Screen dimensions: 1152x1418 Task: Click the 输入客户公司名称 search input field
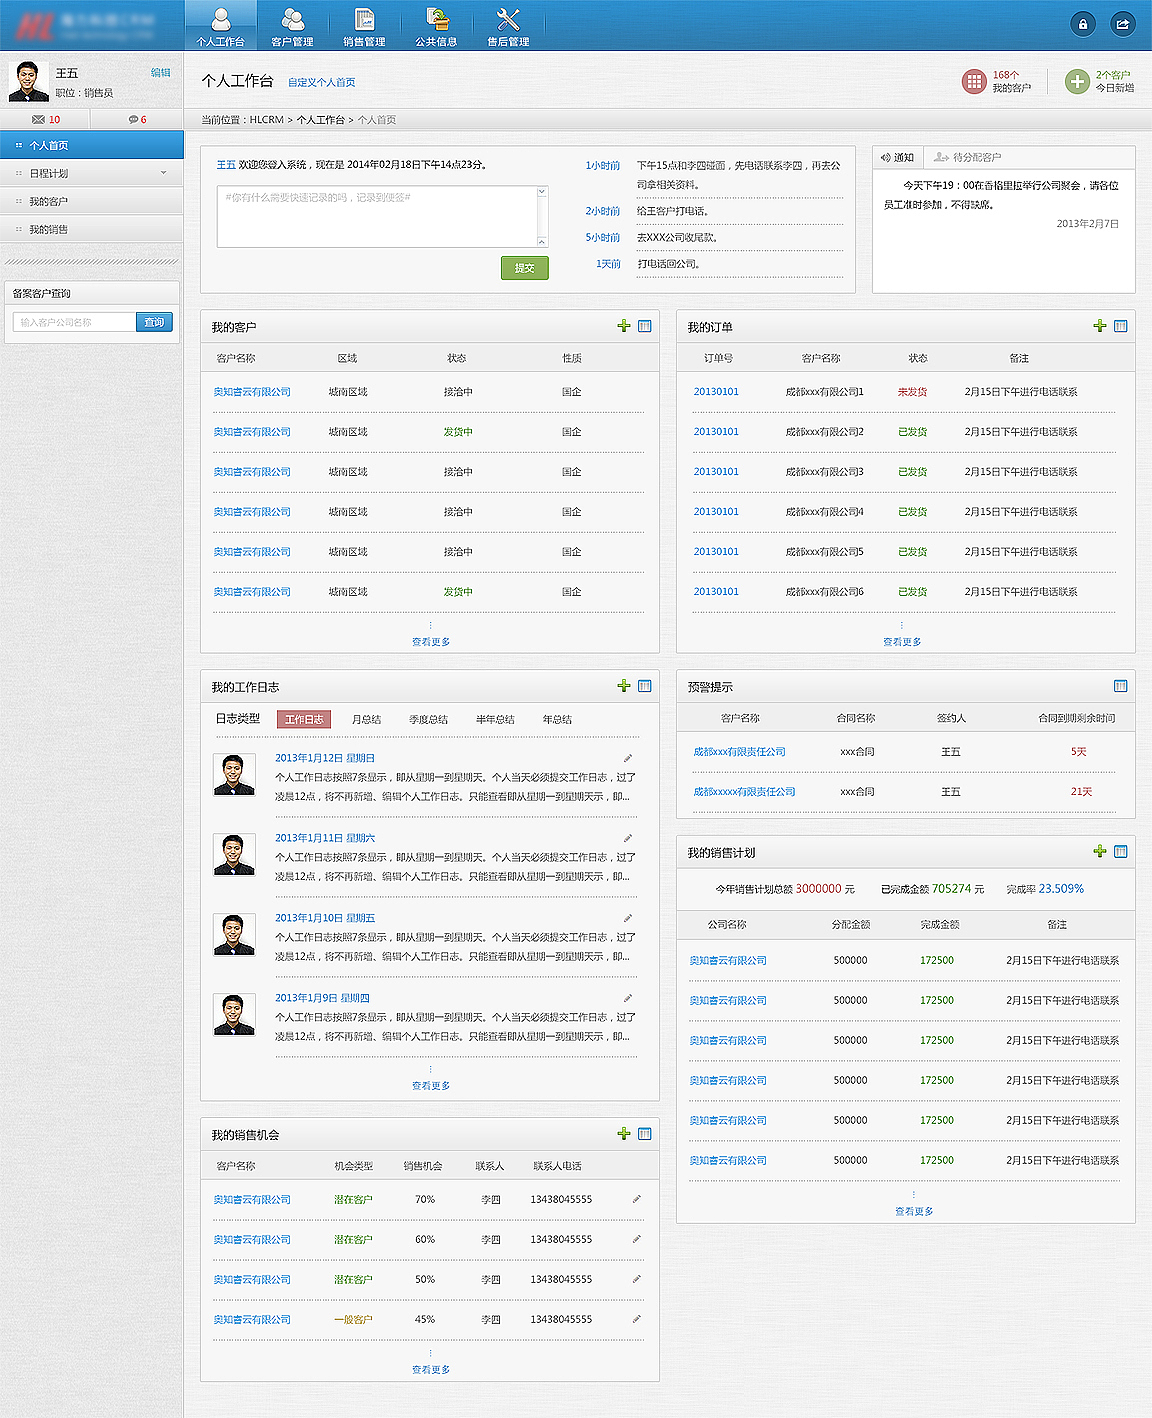tap(72, 322)
